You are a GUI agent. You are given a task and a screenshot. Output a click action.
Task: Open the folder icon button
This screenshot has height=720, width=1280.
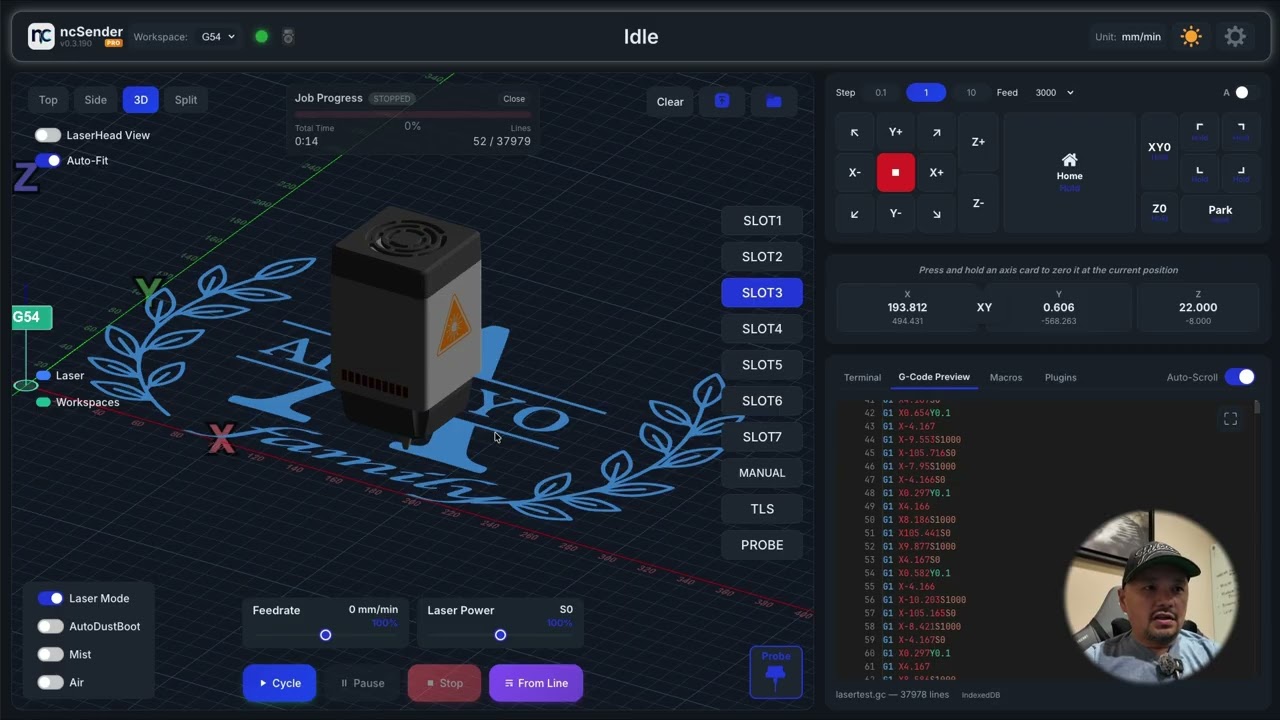773,101
